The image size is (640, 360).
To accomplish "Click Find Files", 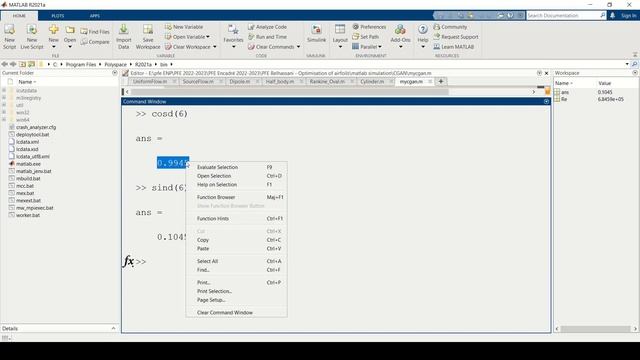I will coord(95,31).
